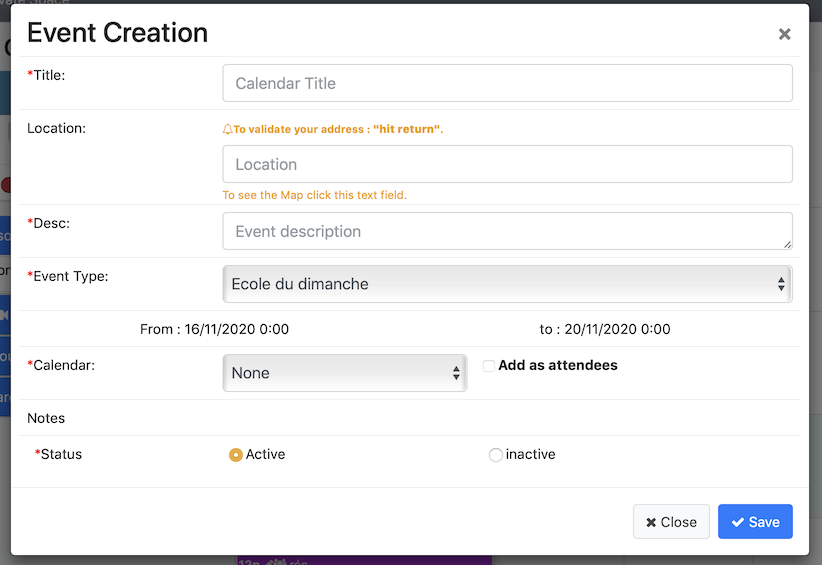Close the Event Creation dialog with X icon
Screen dimensions: 822x565
click(784, 34)
